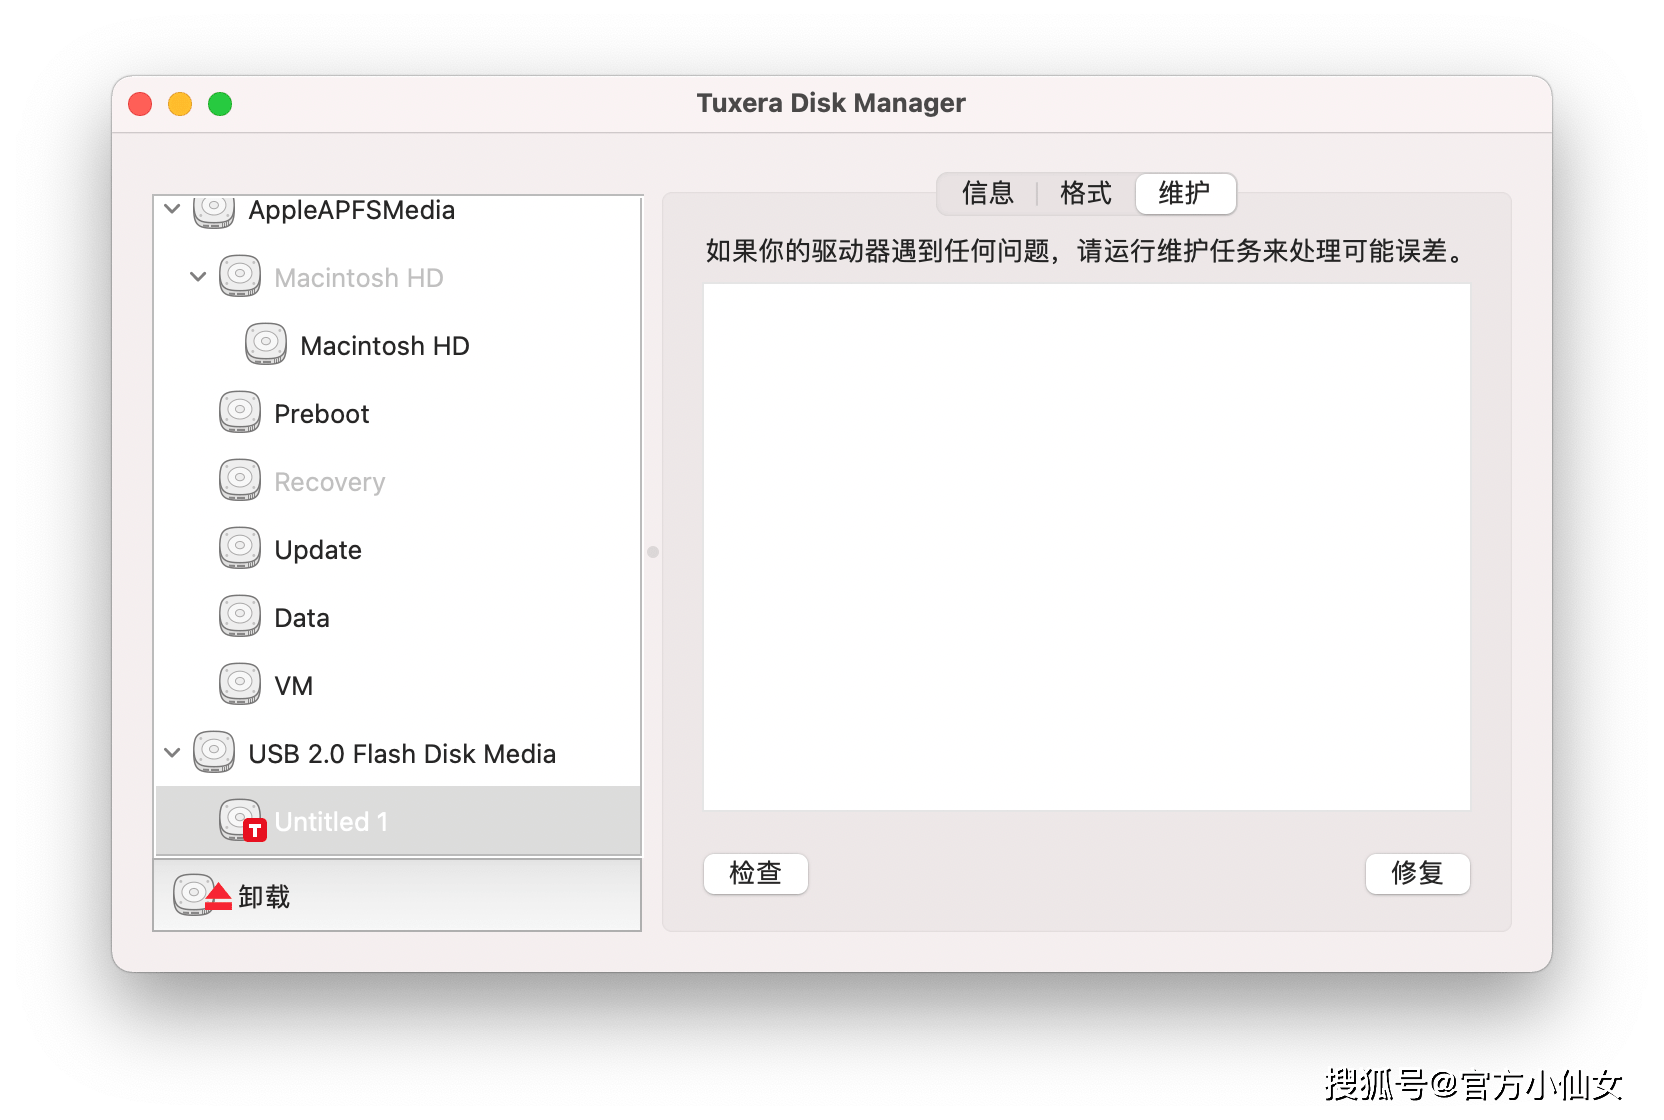This screenshot has width=1664, height=1120.
Task: Click the maintenance output log area
Action: point(1087,547)
